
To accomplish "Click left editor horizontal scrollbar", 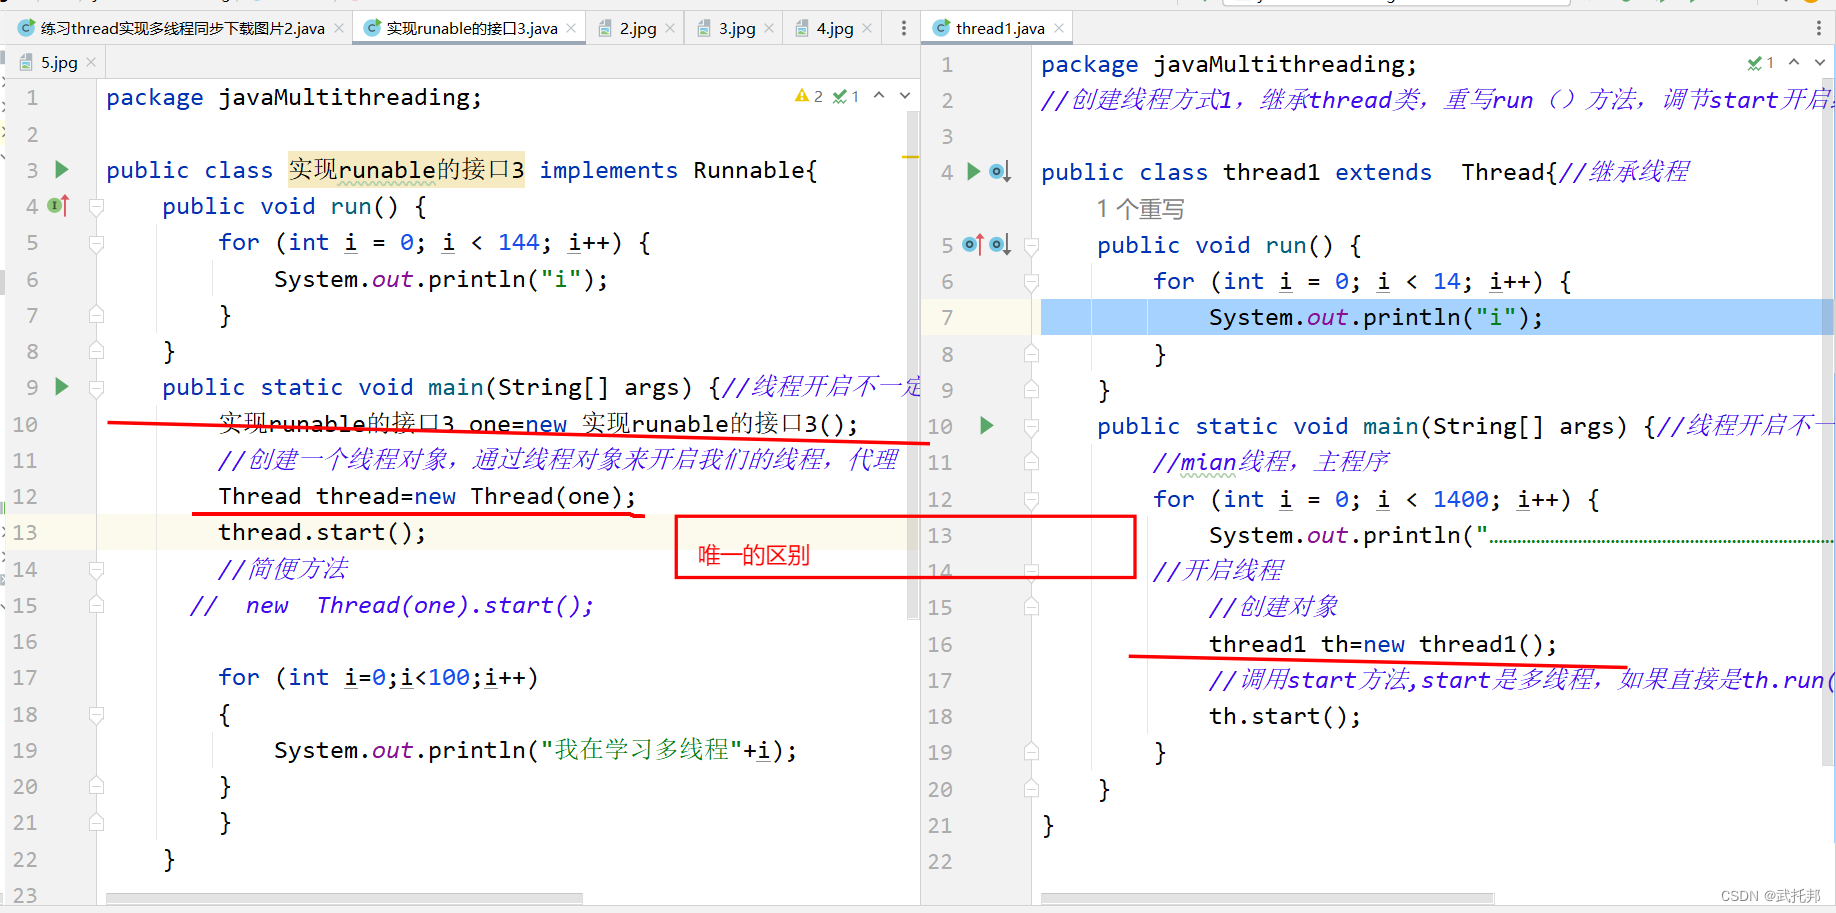I will (x=344, y=899).
